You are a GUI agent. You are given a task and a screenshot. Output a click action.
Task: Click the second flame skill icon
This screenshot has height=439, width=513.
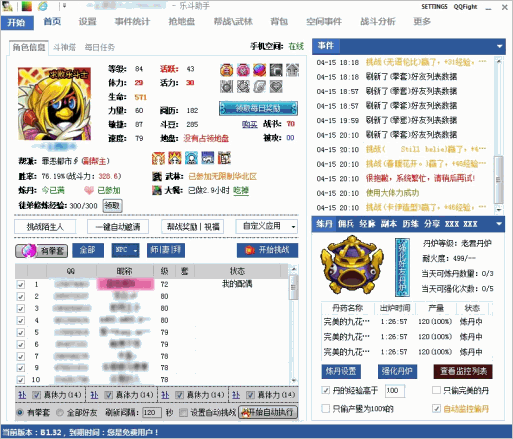point(175,158)
